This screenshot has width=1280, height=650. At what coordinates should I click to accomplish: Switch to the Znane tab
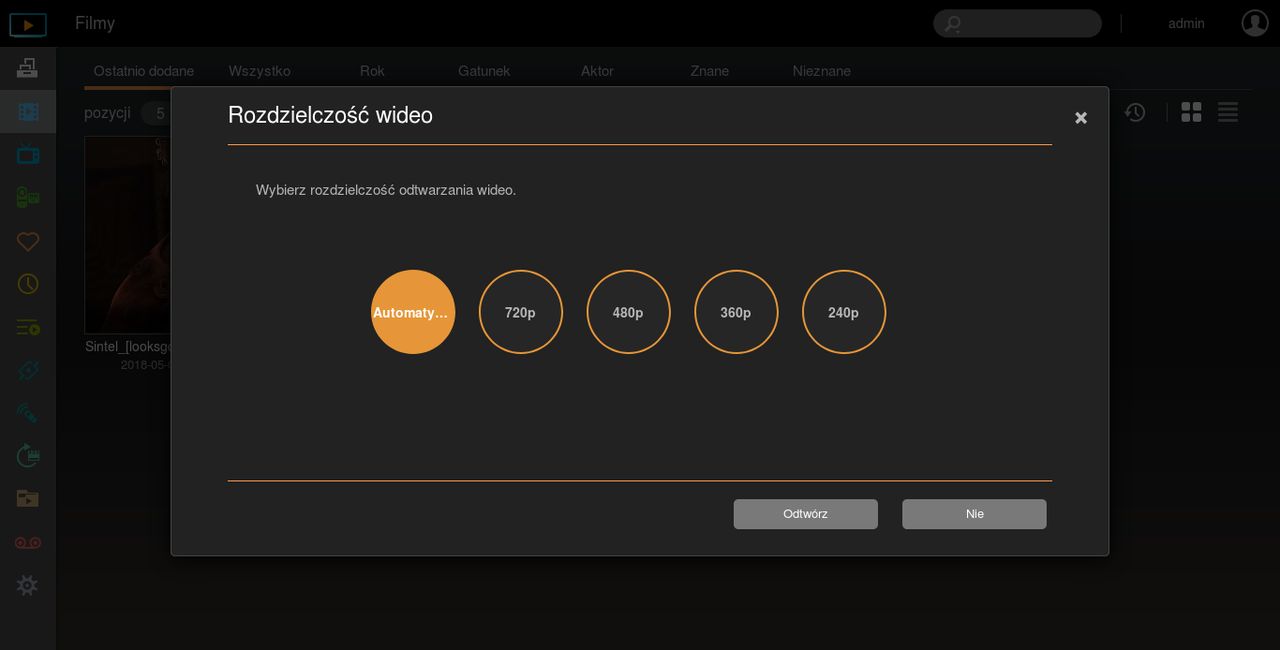tap(710, 71)
